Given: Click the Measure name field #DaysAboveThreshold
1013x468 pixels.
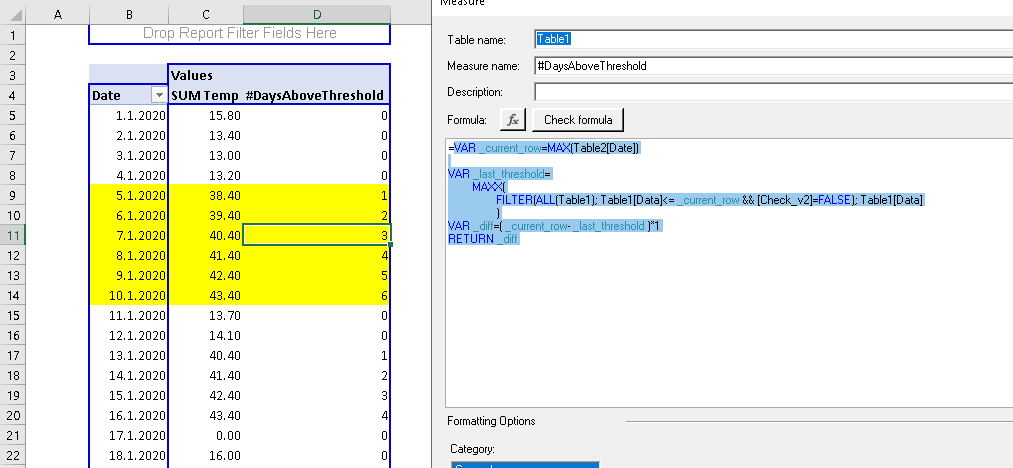Looking at the screenshot, I should [x=773, y=66].
